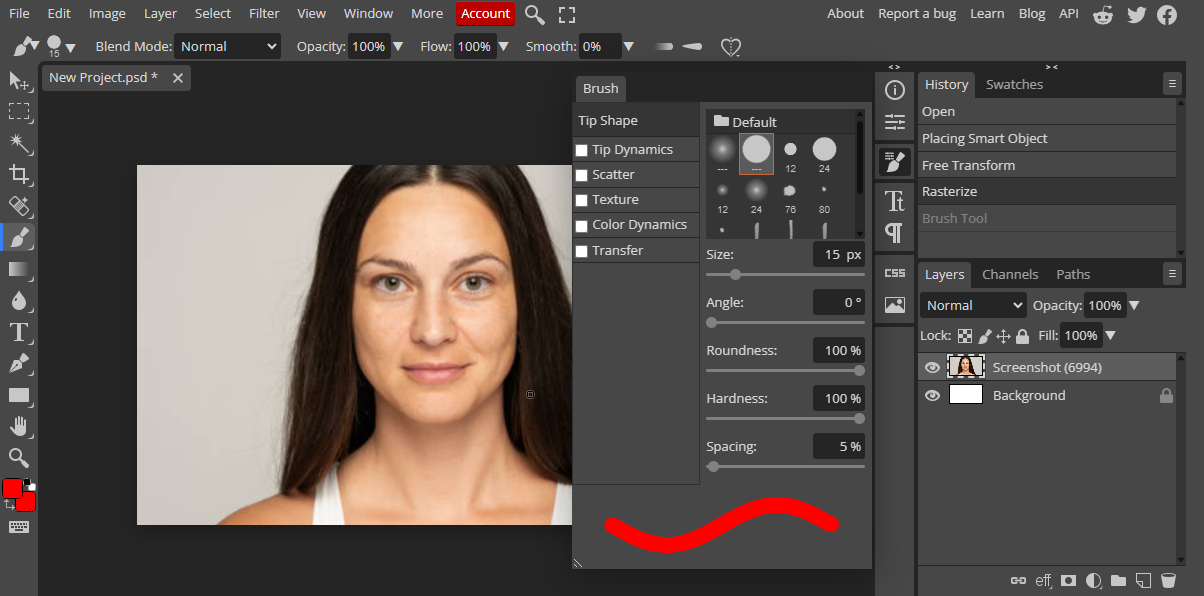Open the layer blend mode Normal dropdown

point(974,305)
